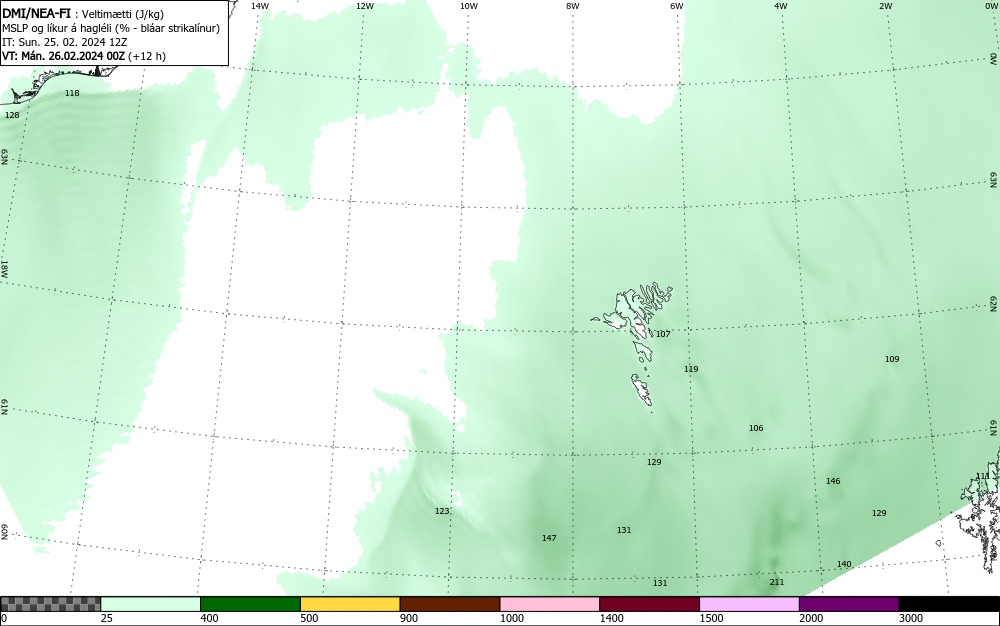Click the '6W' longitude label

(677, 6)
